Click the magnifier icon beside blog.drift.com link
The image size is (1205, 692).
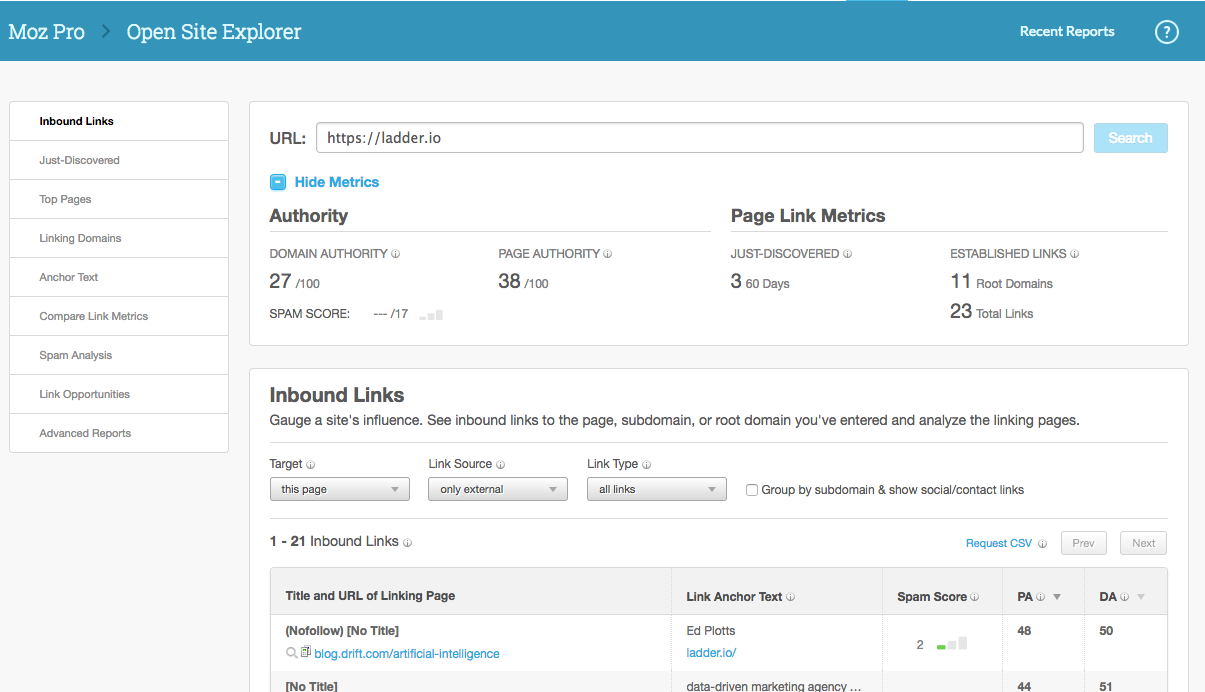coord(292,653)
